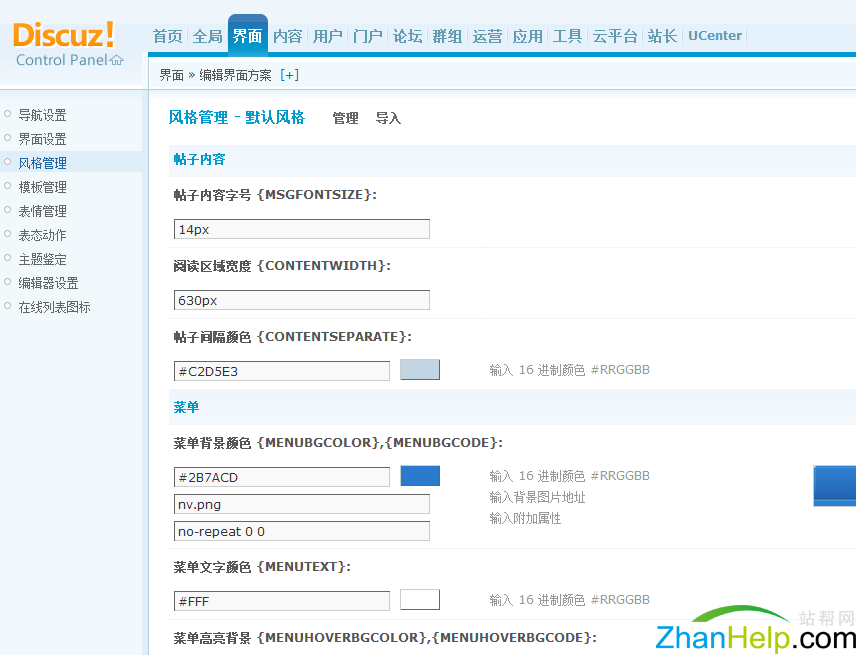
Task: Open the blue #2B7ACD color swatch
Action: point(419,476)
